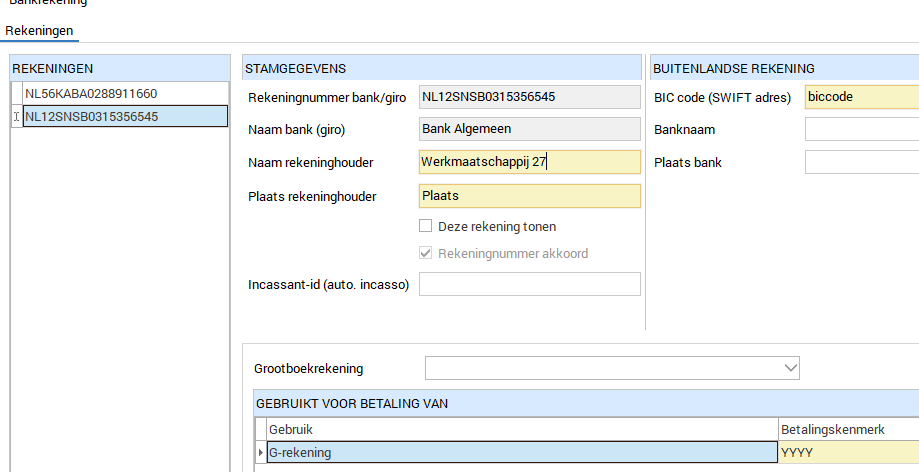Click the row marker beside NL12SNSB0315356545
Viewport: 919px width, 472px height.
[x=16, y=117]
